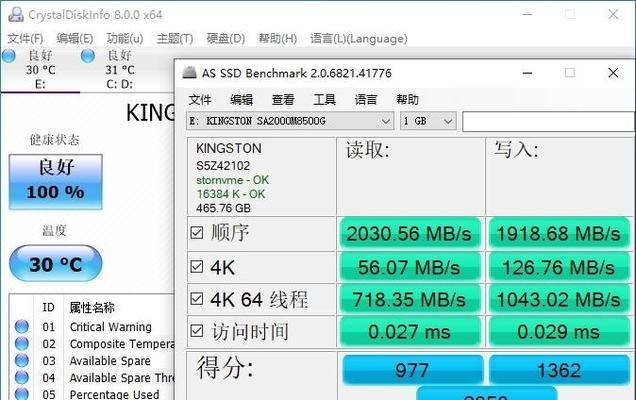
Task: Click the 属性名称 column header
Action: pos(92,308)
